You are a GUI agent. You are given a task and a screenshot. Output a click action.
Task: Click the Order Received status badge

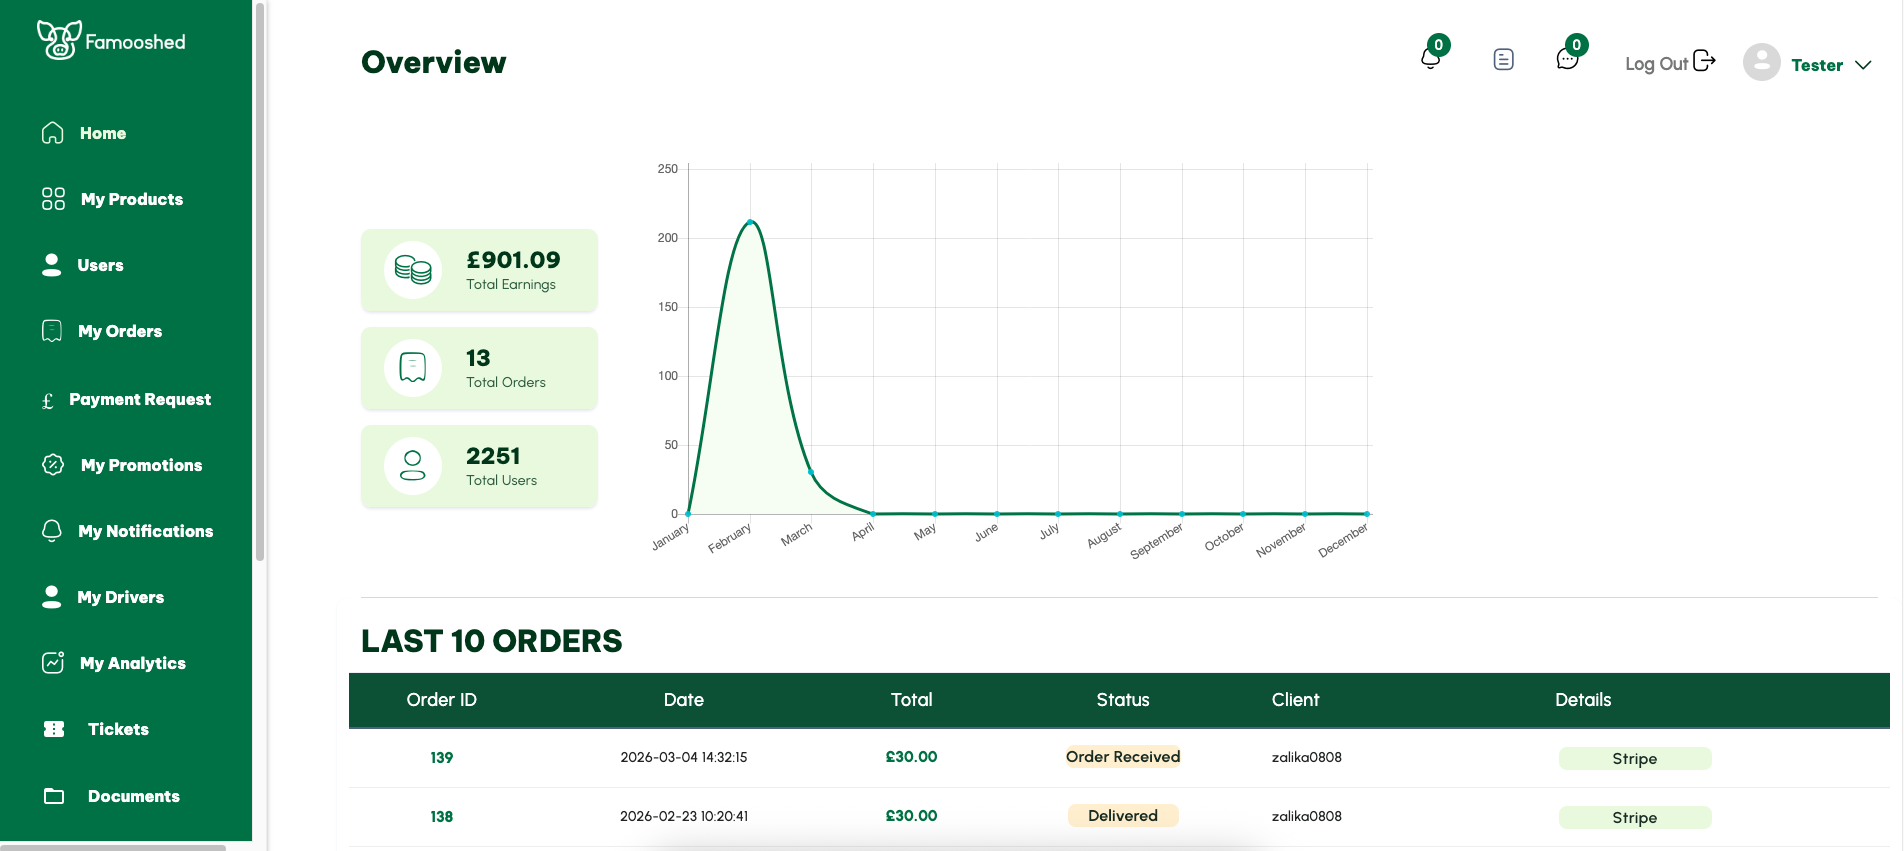pos(1122,757)
